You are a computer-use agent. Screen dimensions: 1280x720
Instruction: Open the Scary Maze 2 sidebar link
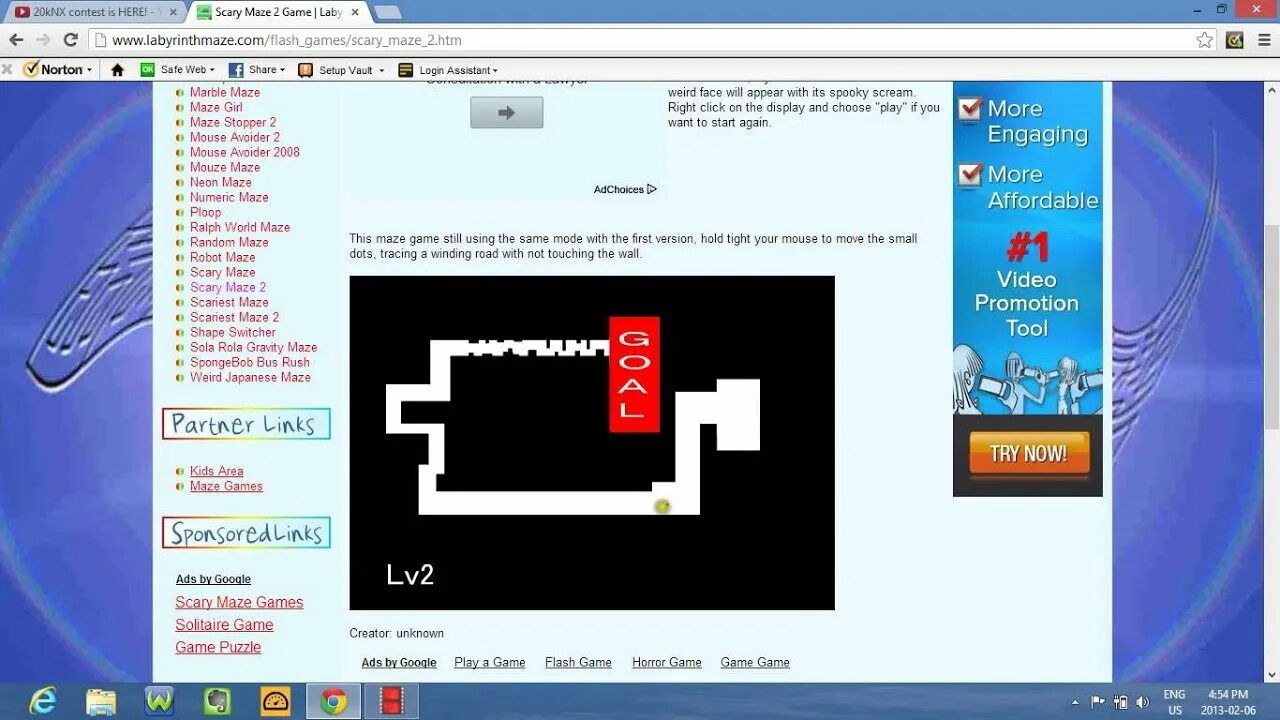click(x=228, y=287)
